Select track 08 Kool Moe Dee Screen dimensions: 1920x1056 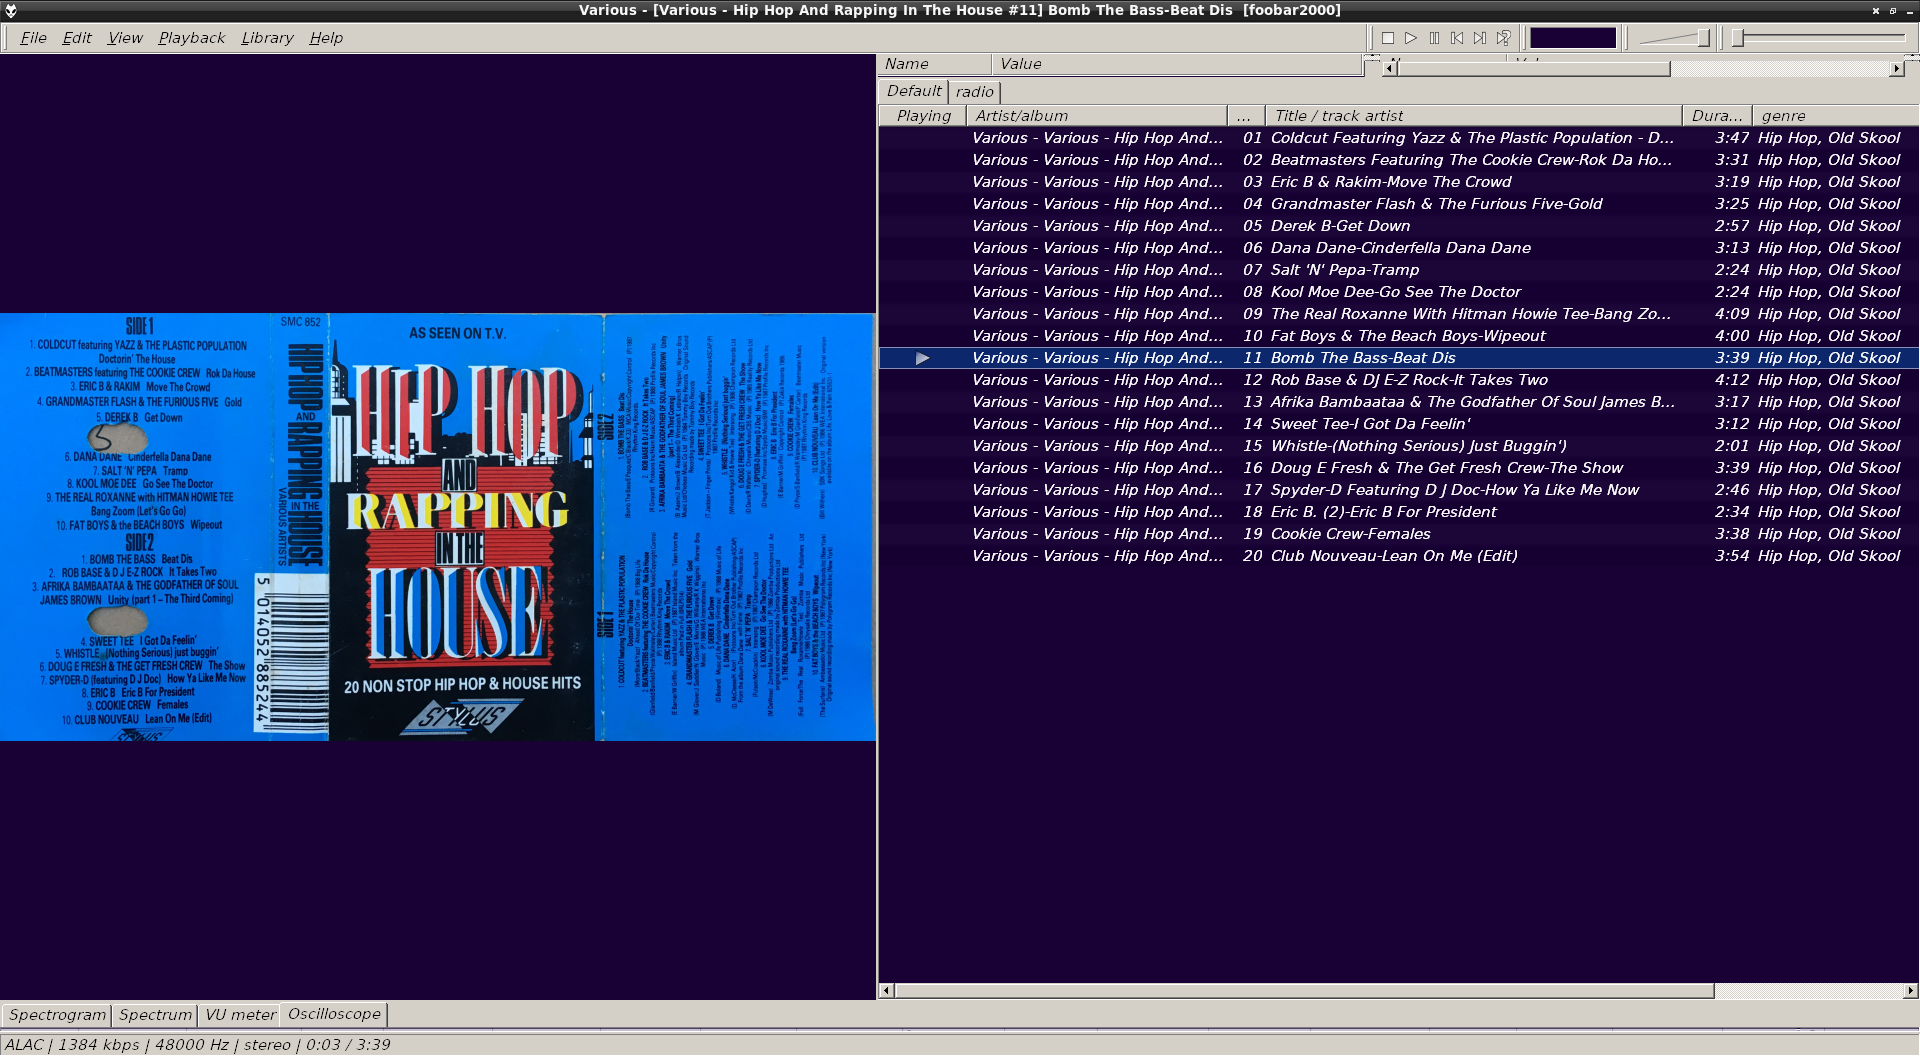coord(1399,292)
